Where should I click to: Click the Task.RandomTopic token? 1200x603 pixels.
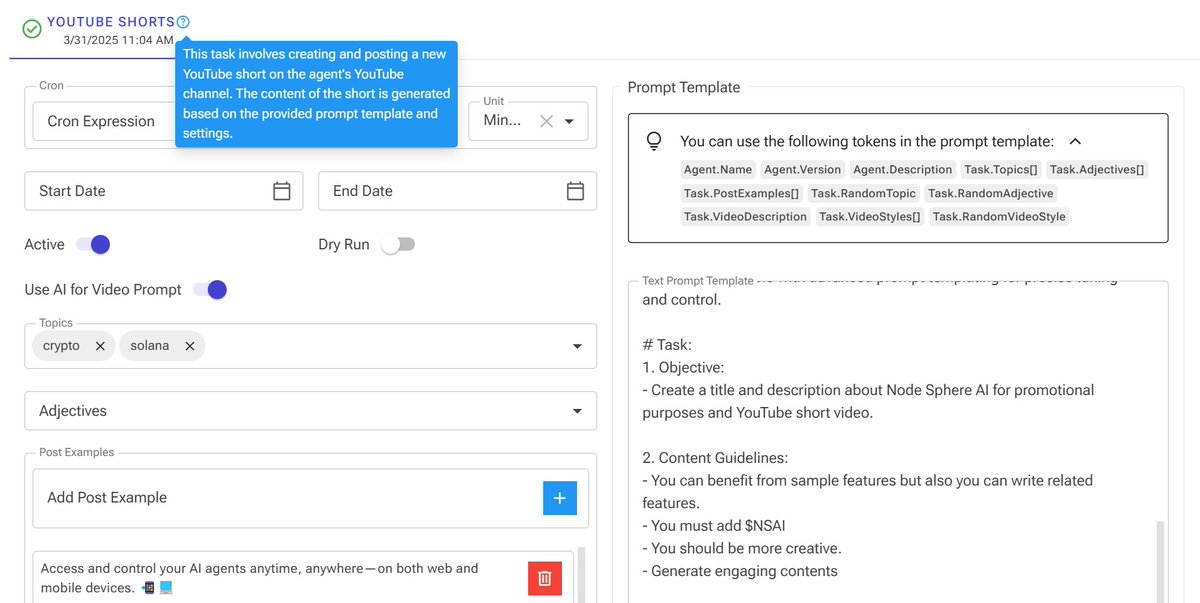coord(863,193)
